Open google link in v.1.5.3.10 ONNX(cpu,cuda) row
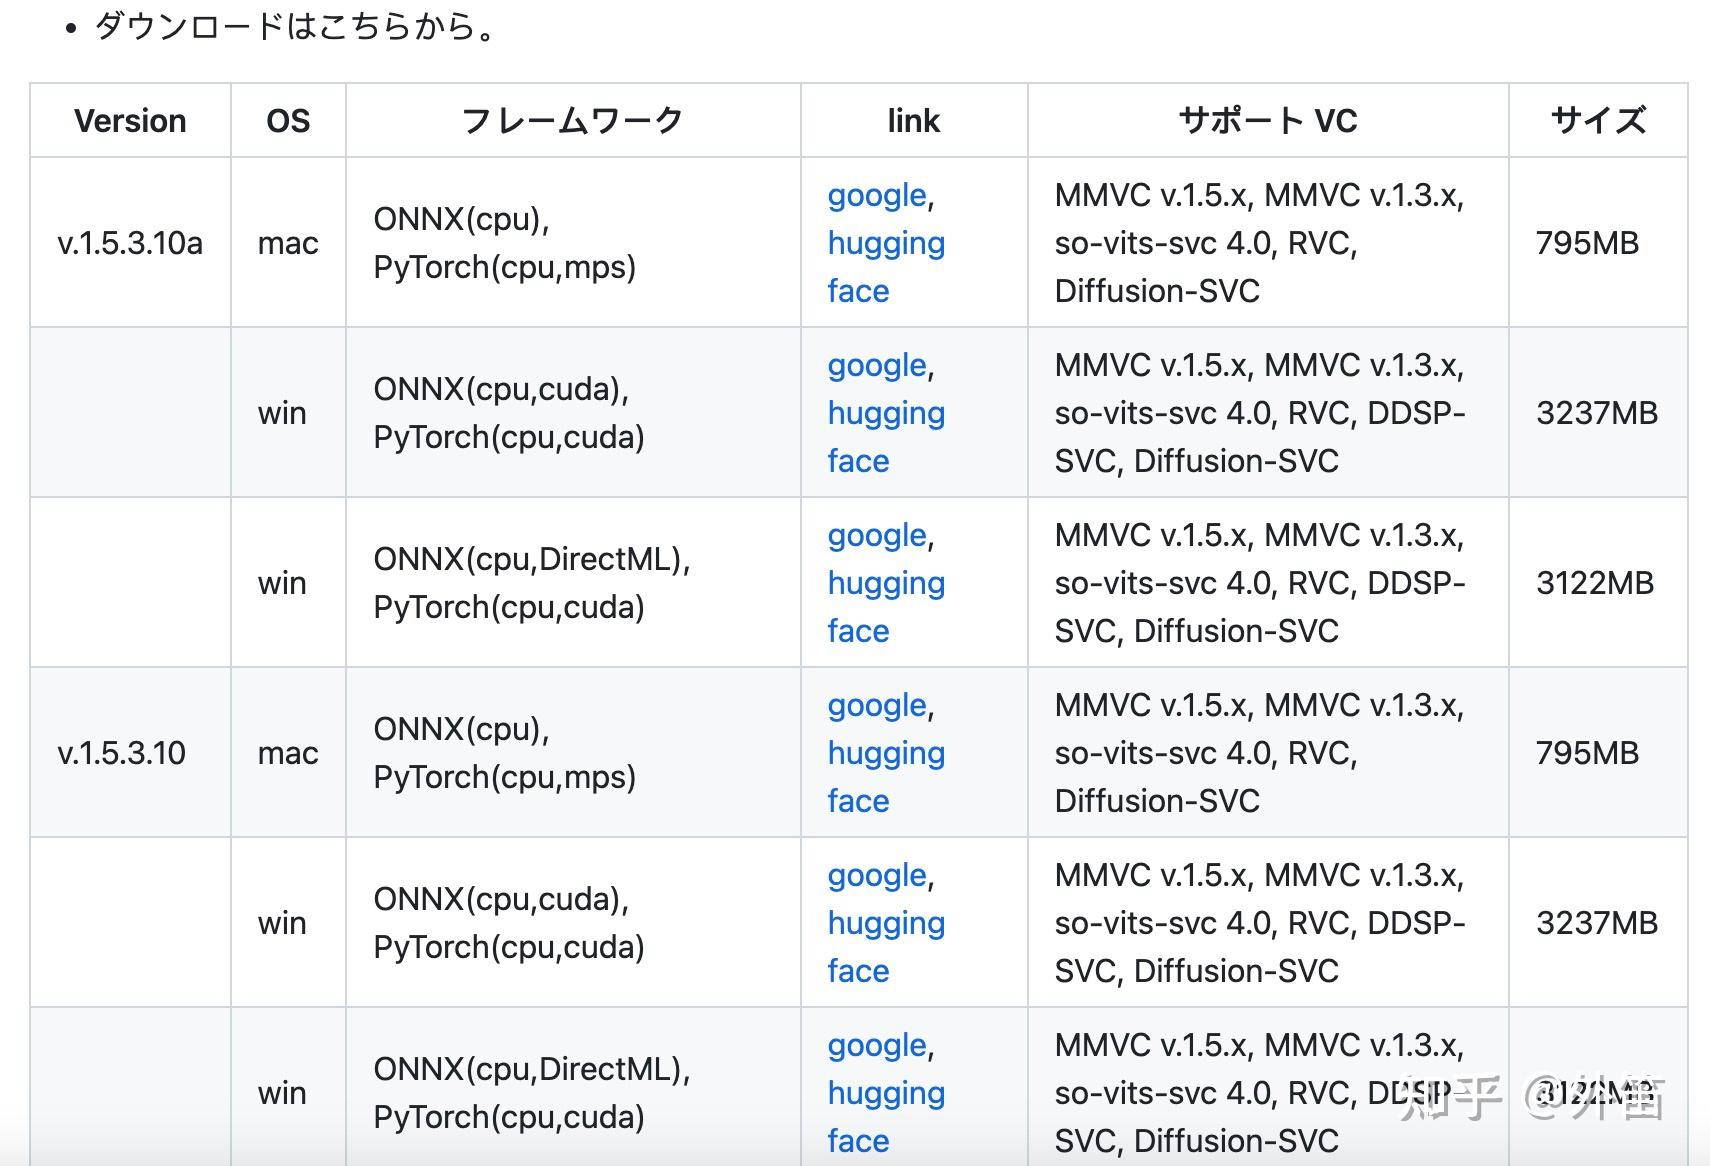The image size is (1710, 1166). [x=877, y=875]
